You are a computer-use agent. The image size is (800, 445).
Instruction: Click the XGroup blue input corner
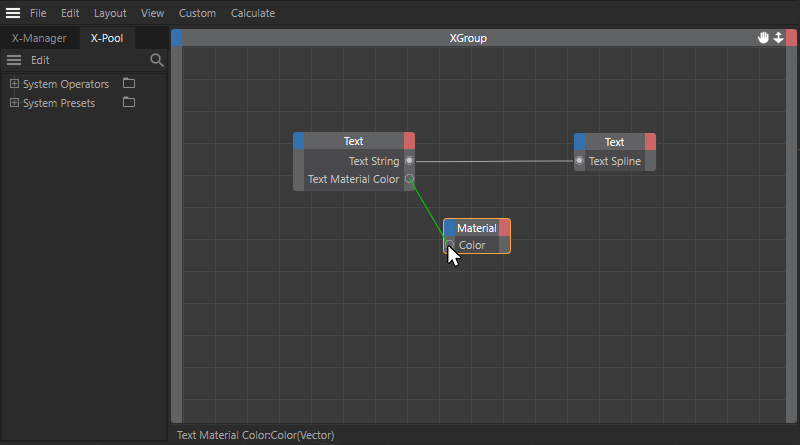(177, 38)
